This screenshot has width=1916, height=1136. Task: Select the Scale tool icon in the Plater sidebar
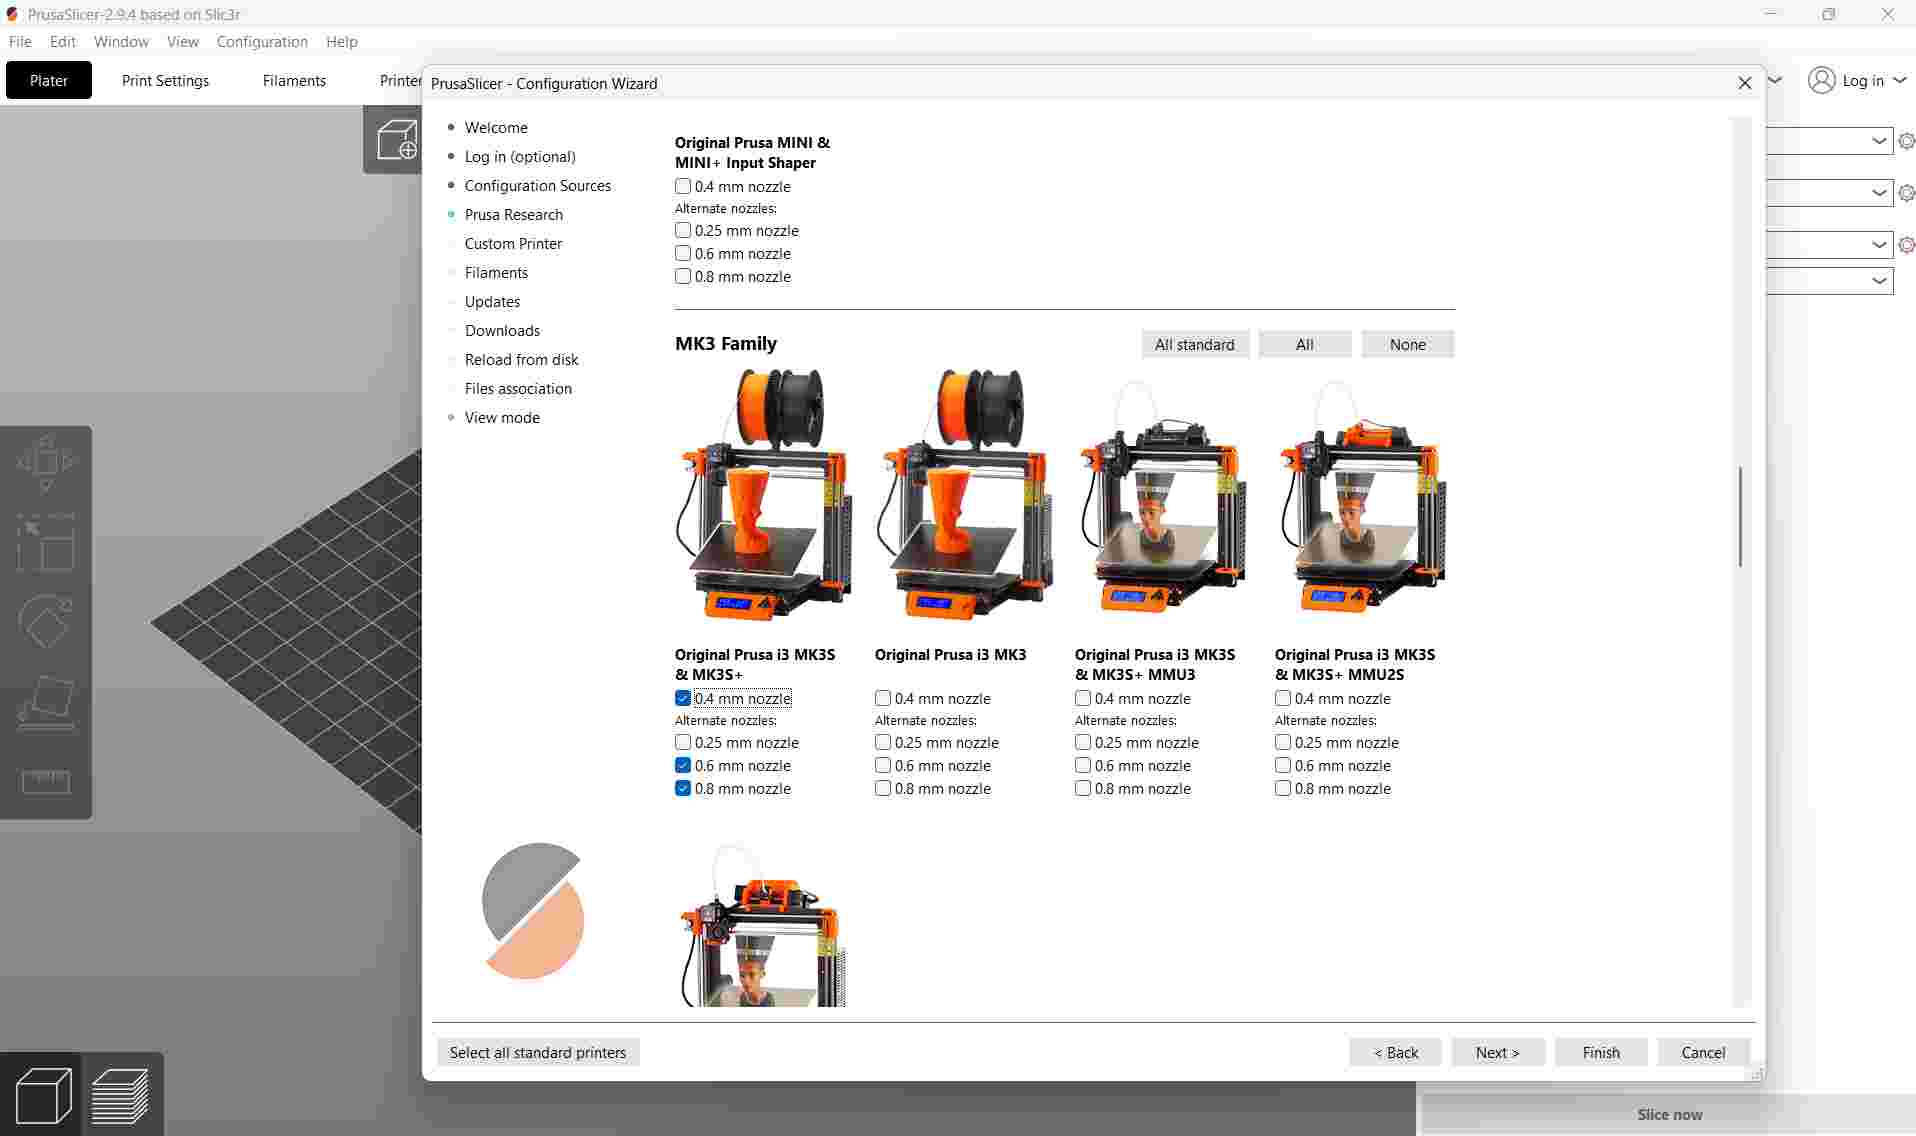pyautogui.click(x=46, y=543)
